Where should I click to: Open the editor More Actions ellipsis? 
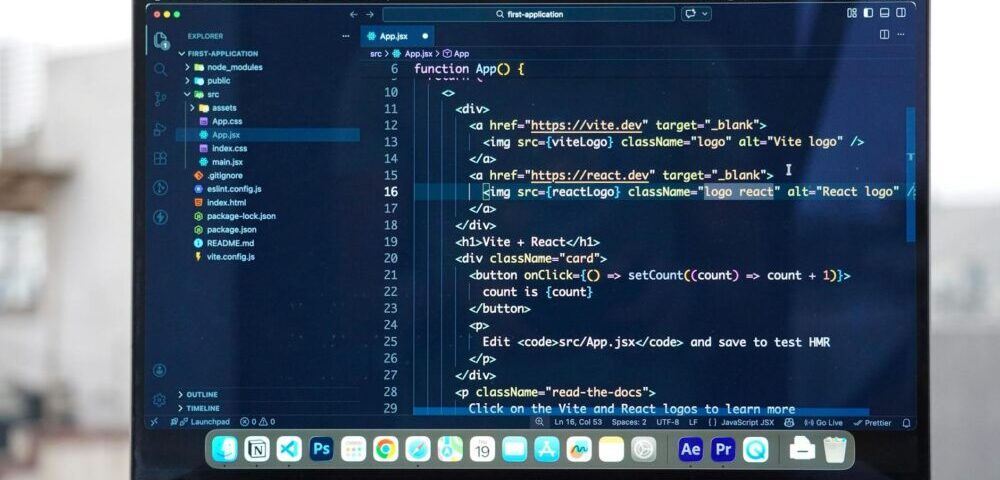[x=902, y=34]
